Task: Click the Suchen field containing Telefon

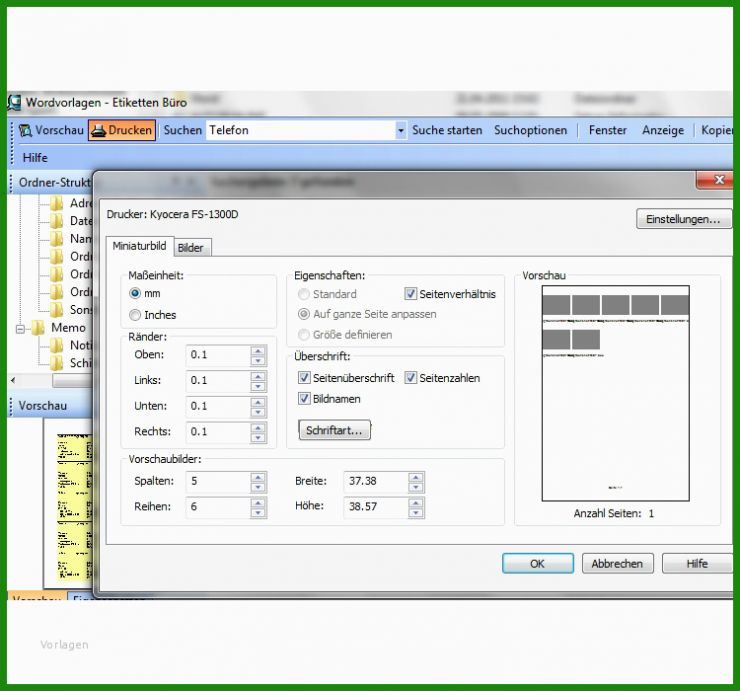Action: (301, 130)
